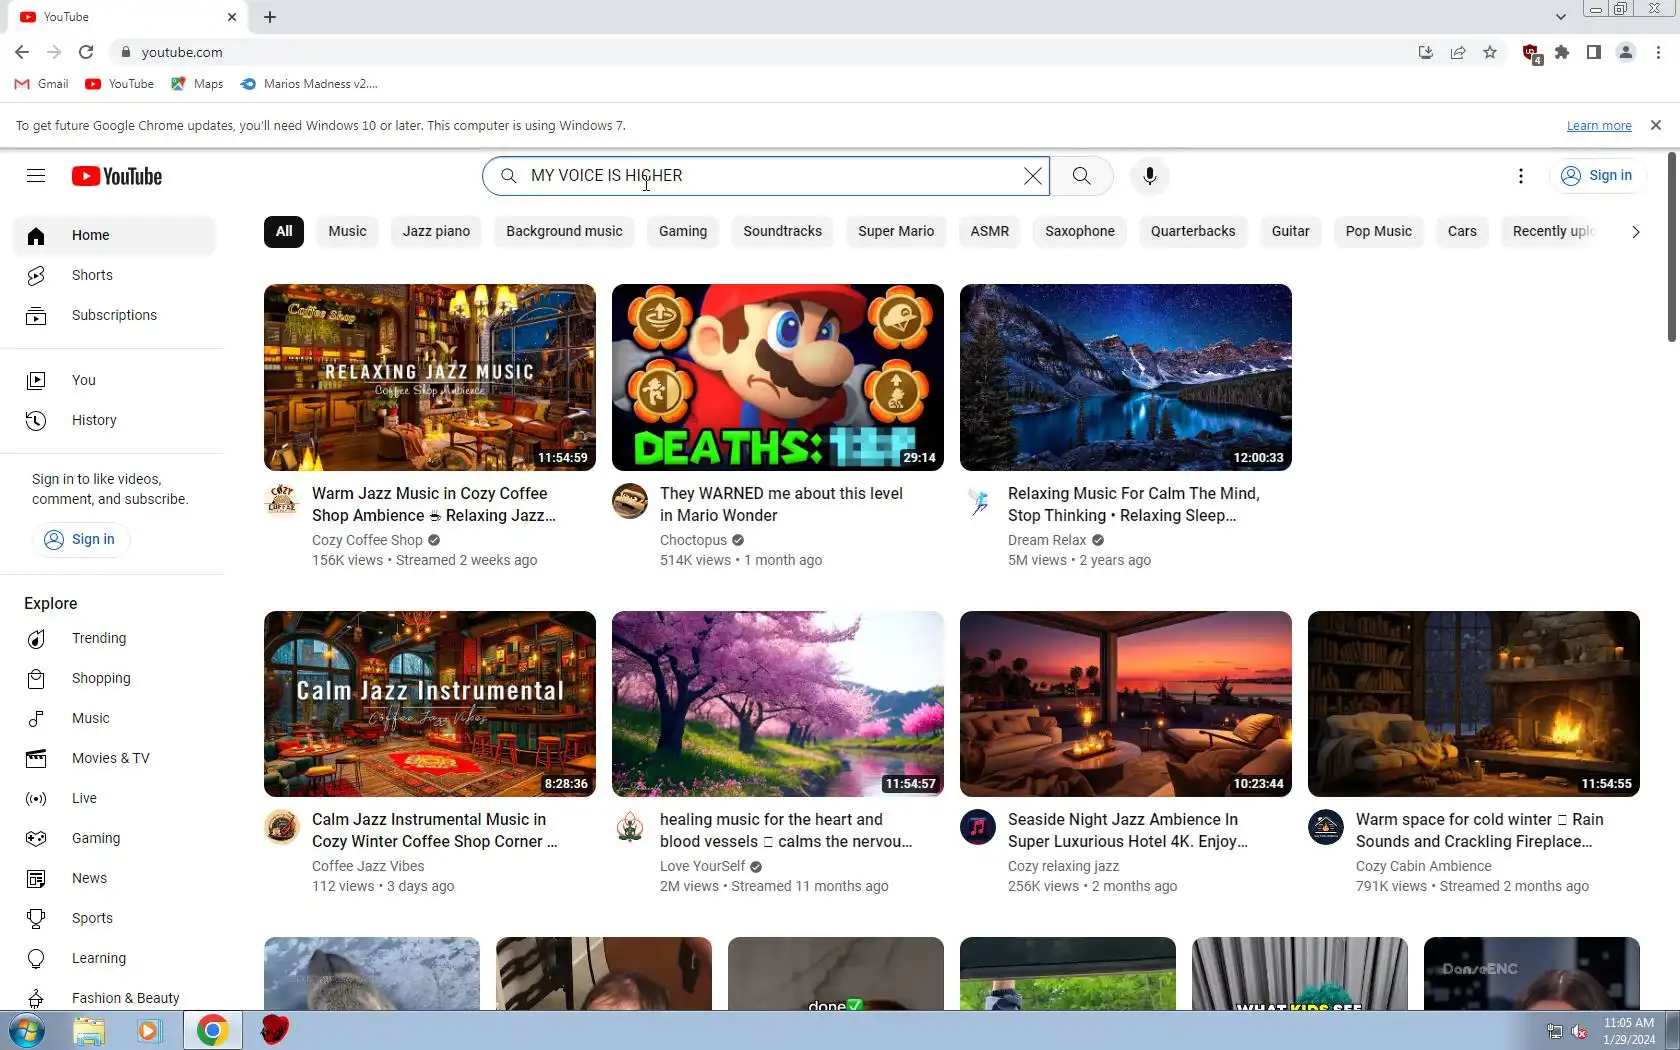Open the cherry blossom video thumbnail
Screen dimensions: 1680x1050
[778, 704]
